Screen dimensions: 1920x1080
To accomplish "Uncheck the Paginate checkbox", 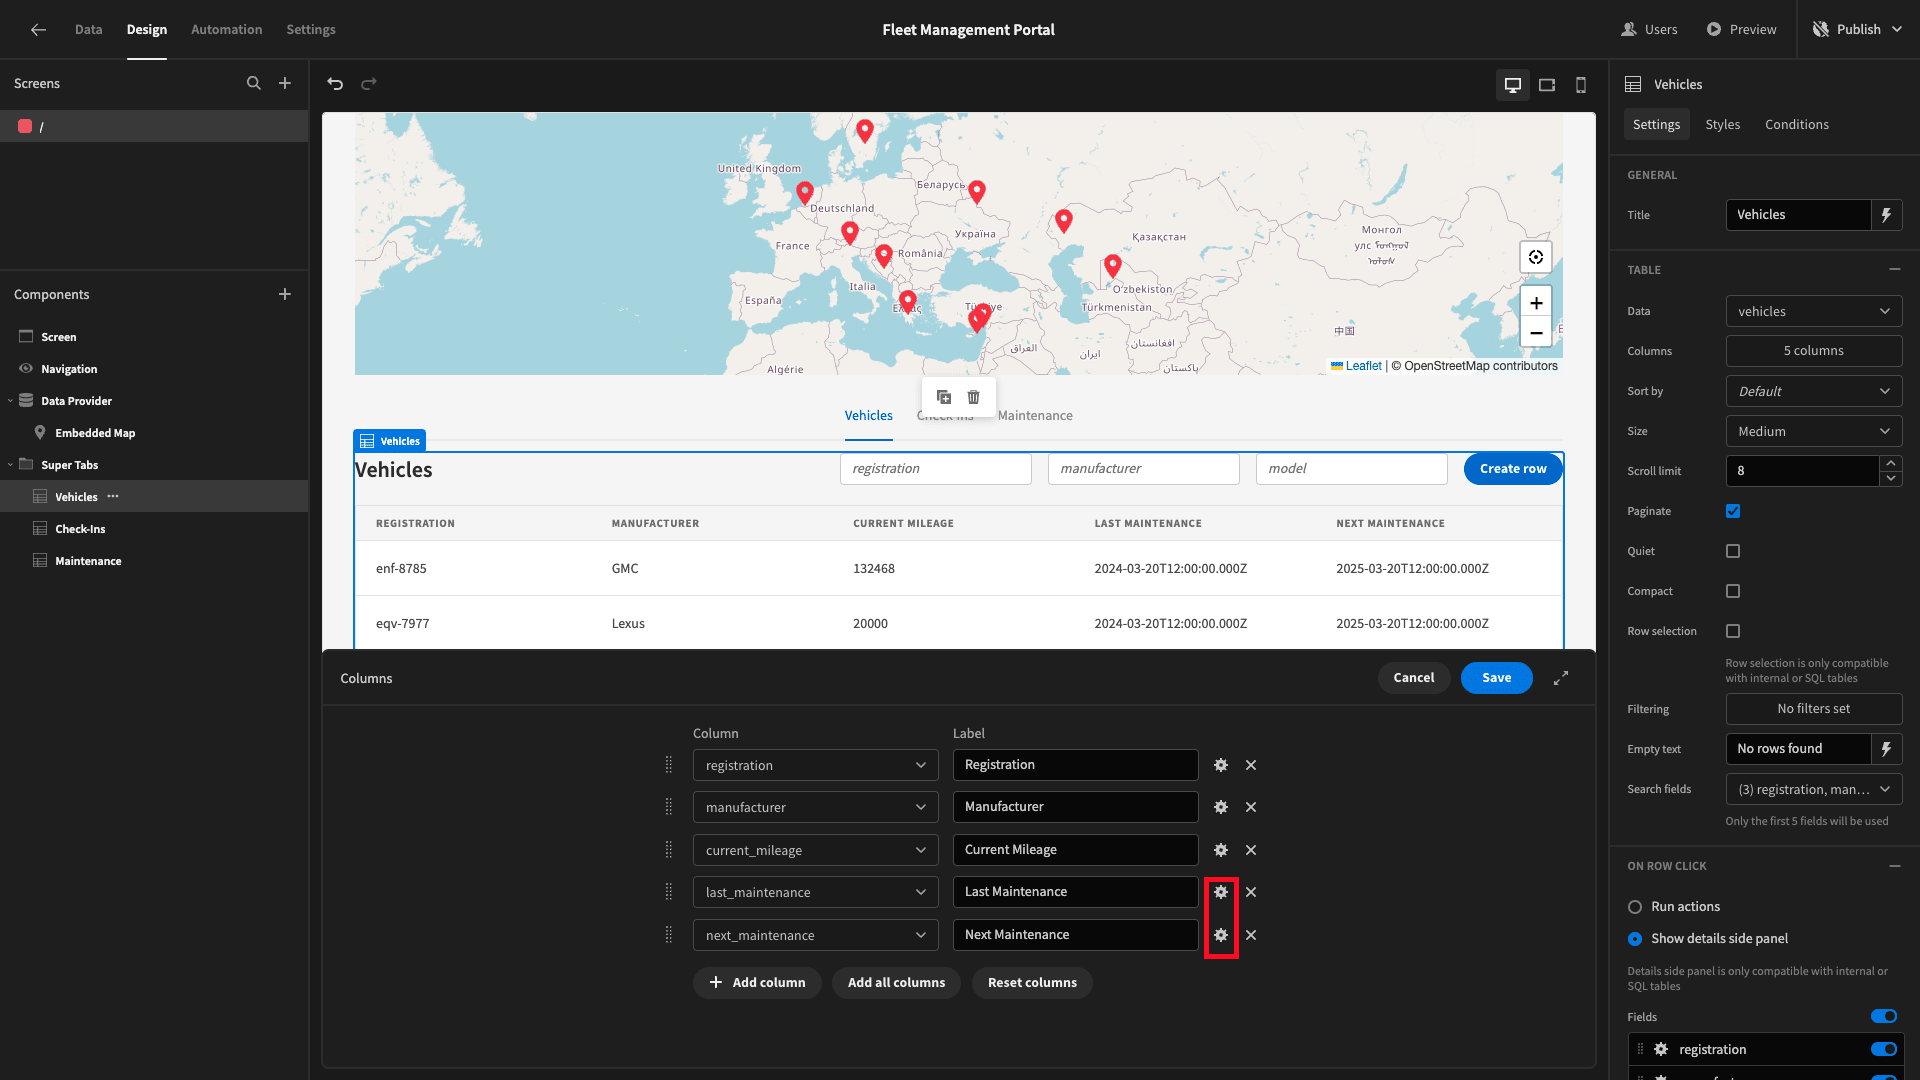I will (1733, 511).
